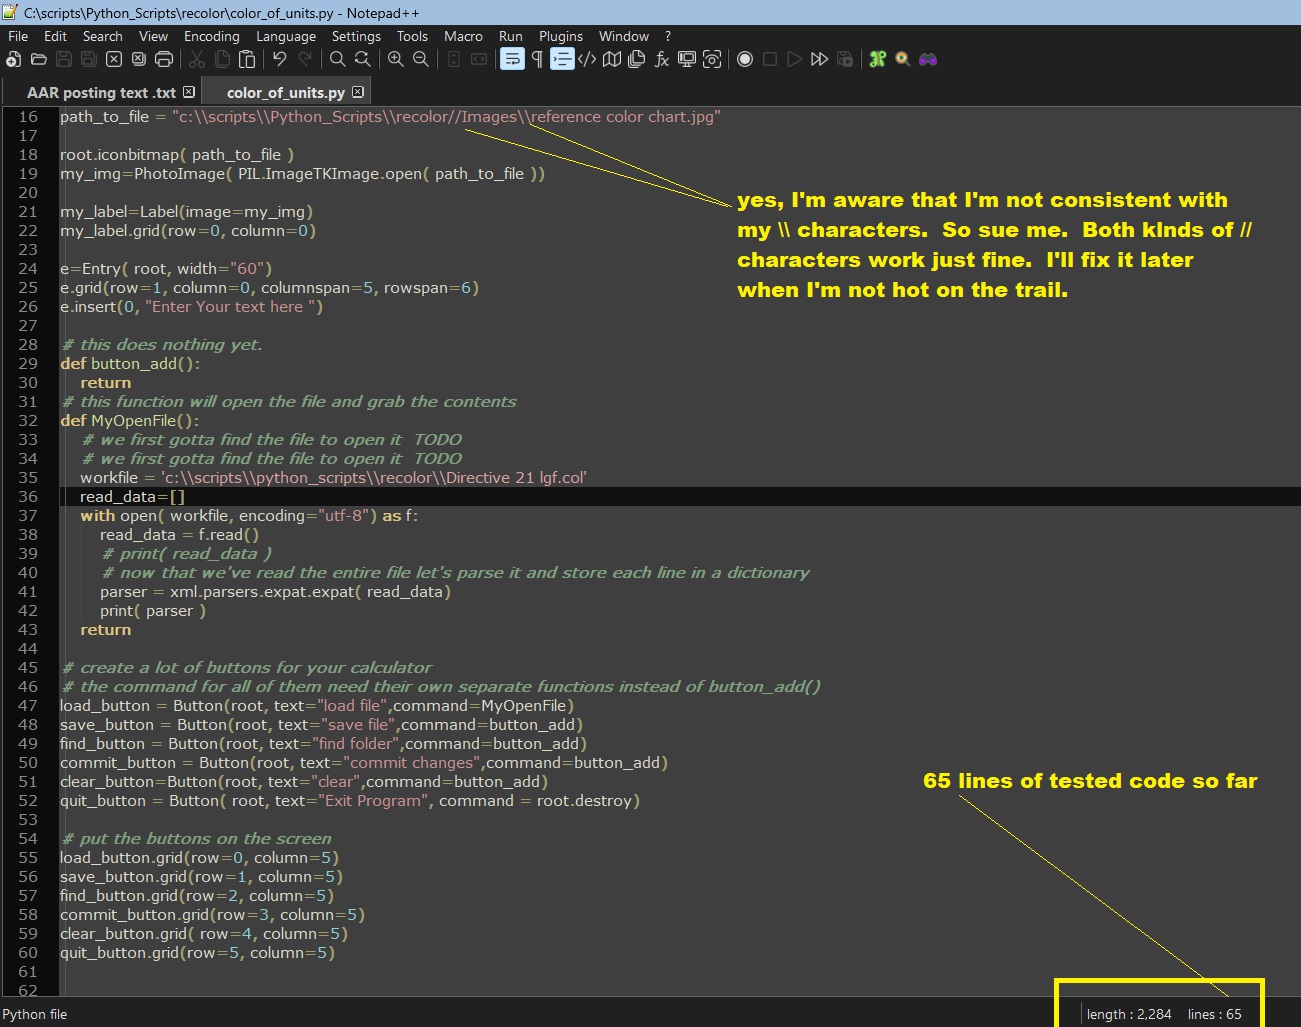Viewport: 1301px width, 1027px height.
Task: Click the 'read_data=[]' line
Action: [x=133, y=497]
